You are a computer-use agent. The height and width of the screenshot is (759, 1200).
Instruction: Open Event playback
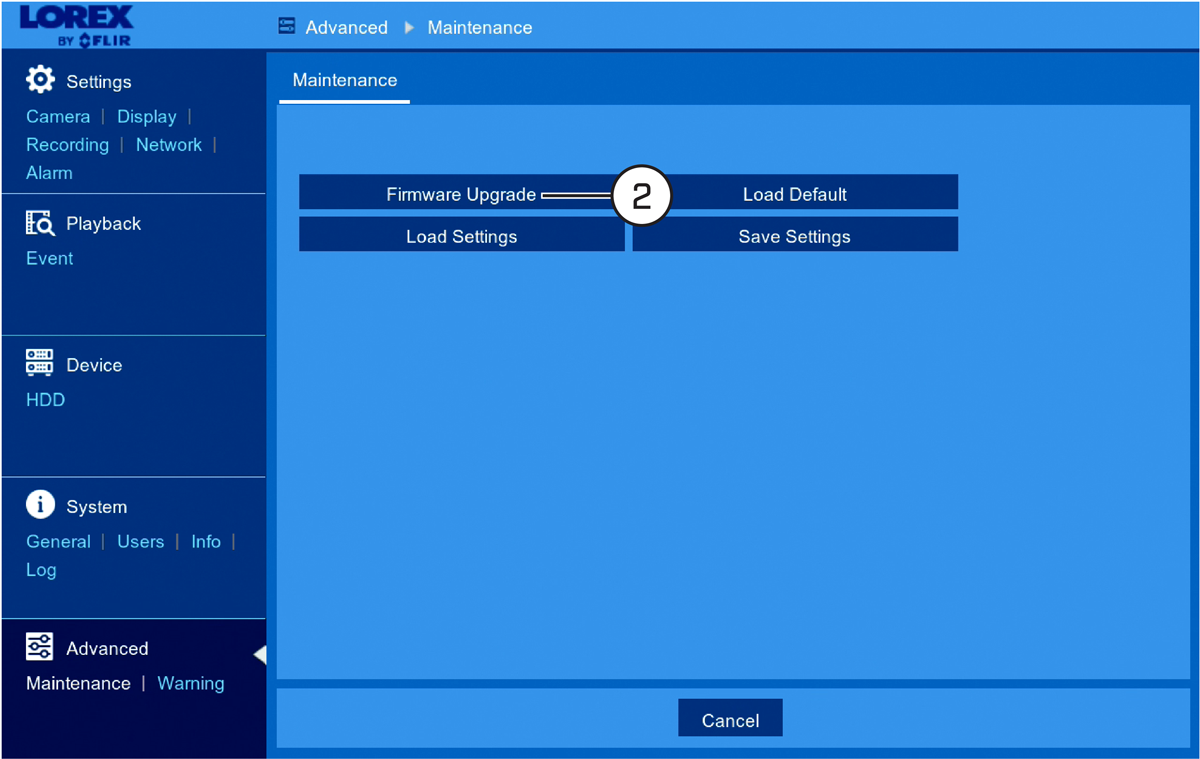[50, 259]
